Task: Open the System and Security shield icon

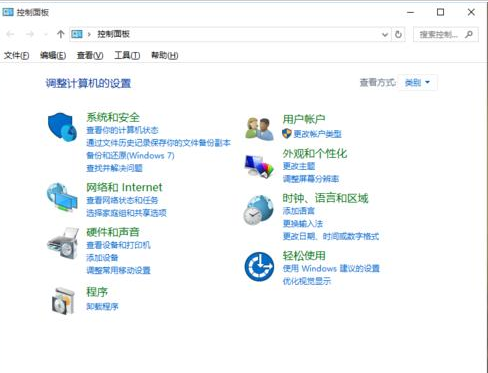Action: coord(62,127)
